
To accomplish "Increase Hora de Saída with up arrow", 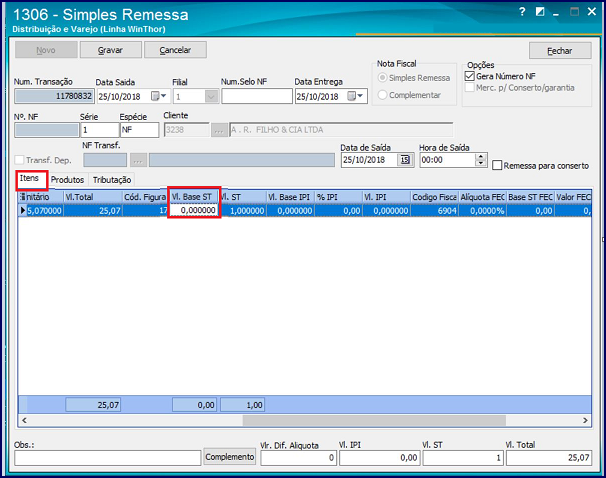I will coord(480,156).
